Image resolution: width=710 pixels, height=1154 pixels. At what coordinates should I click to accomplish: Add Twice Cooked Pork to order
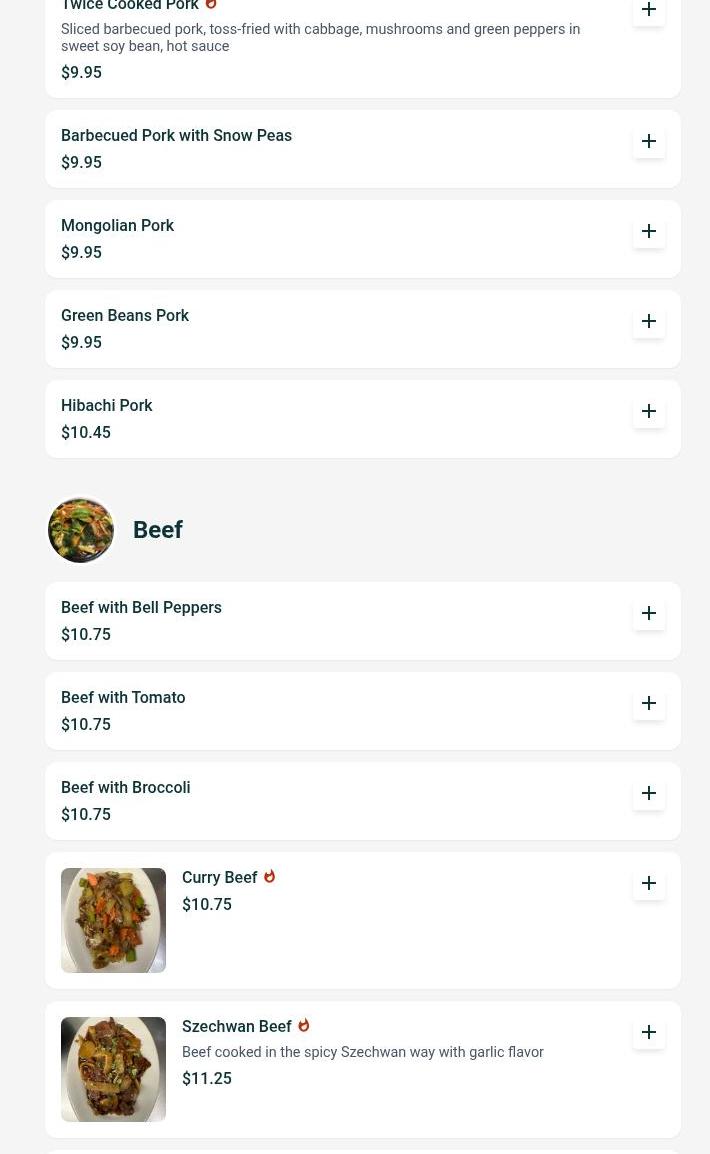click(x=648, y=10)
